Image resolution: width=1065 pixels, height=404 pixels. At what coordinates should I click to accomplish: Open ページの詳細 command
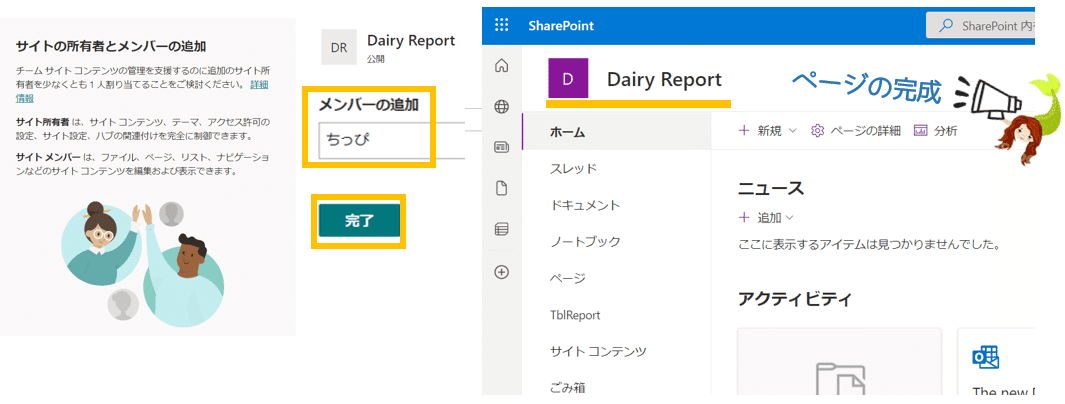(856, 131)
